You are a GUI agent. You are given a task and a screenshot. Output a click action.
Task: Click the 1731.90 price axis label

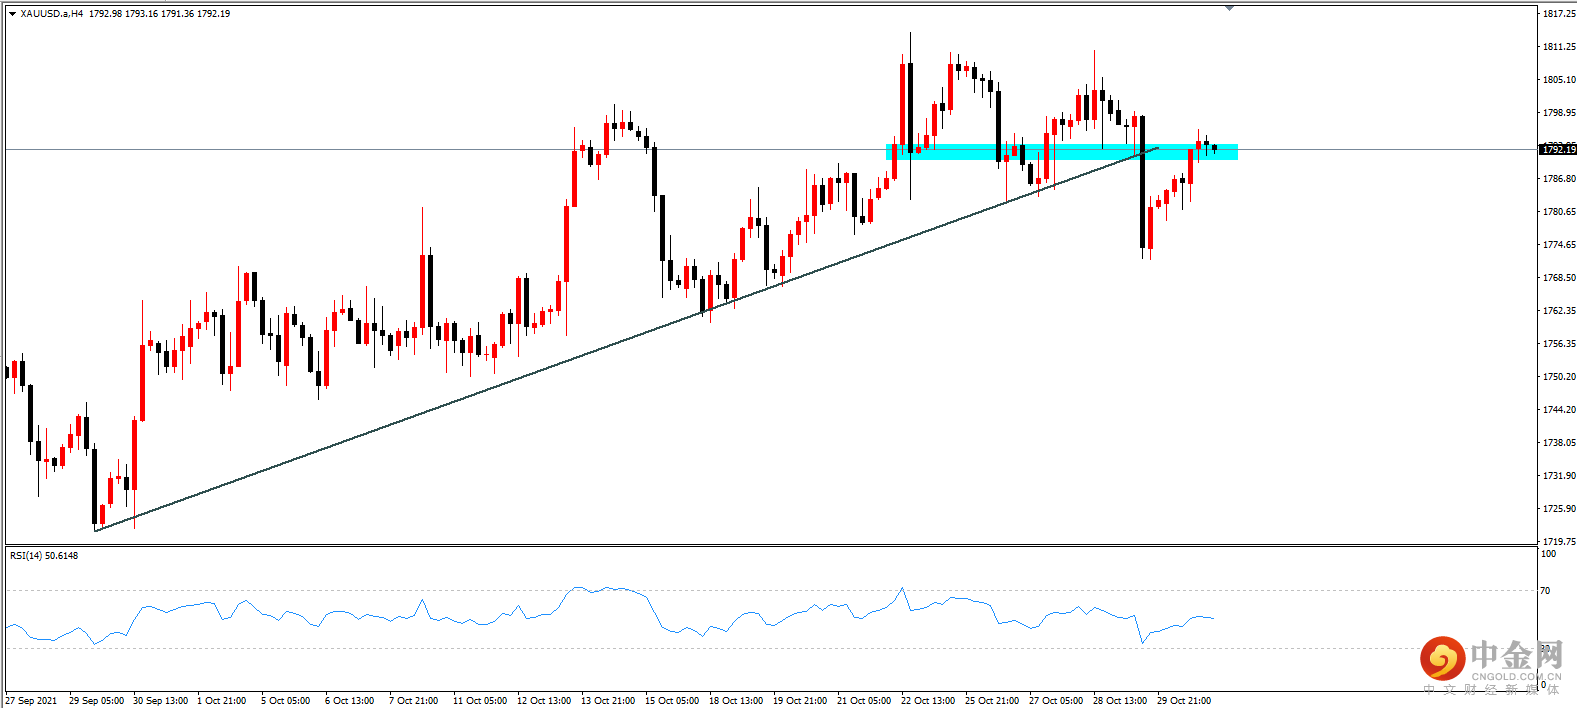point(1559,476)
